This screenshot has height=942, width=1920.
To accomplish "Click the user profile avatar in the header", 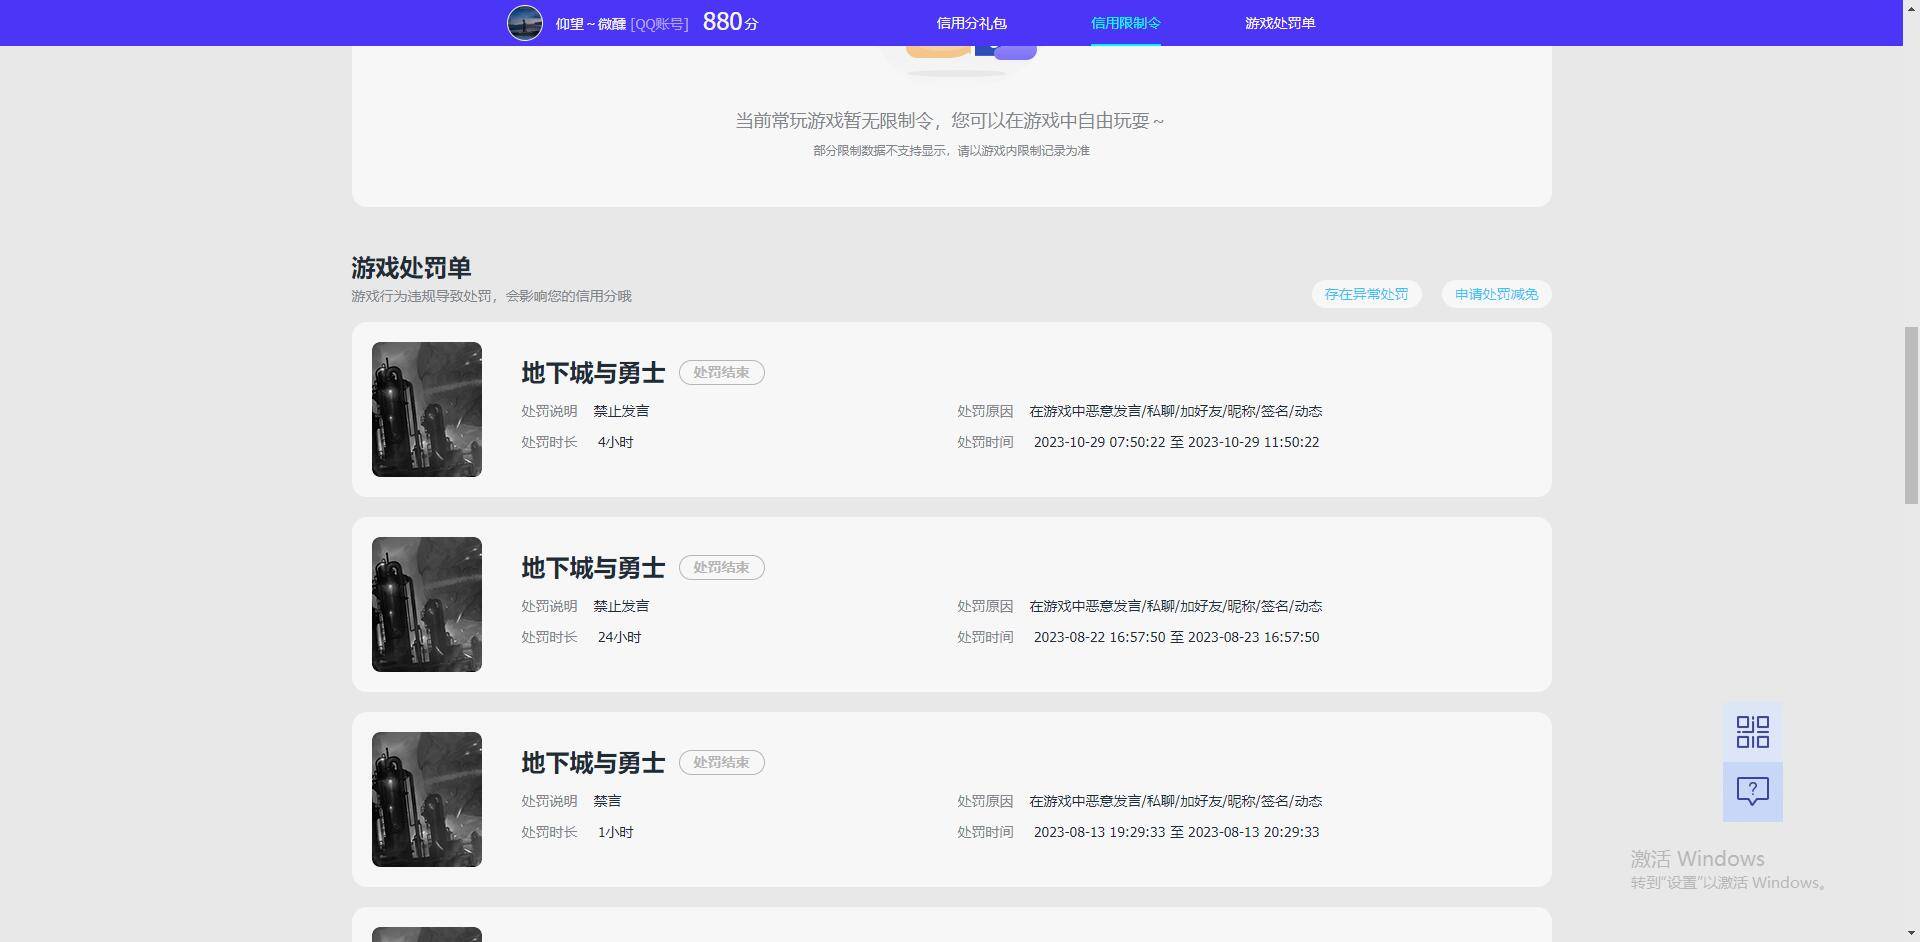I will point(525,22).
